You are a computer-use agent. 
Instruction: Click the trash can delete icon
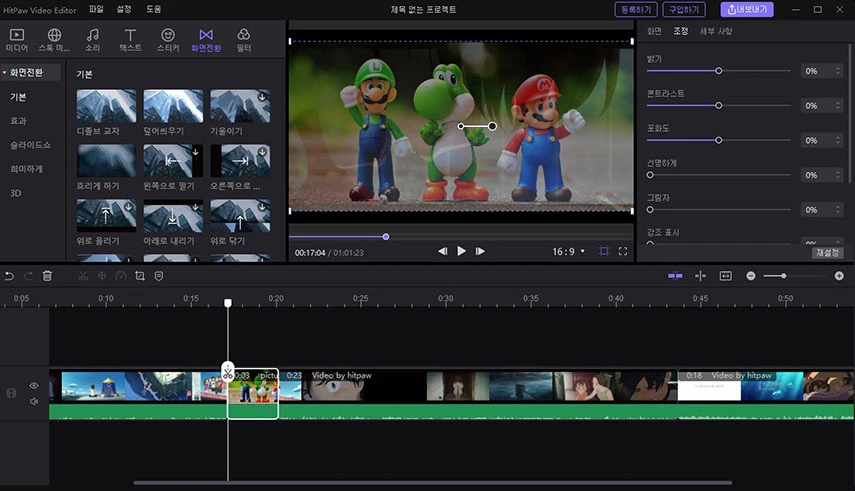[x=47, y=276]
